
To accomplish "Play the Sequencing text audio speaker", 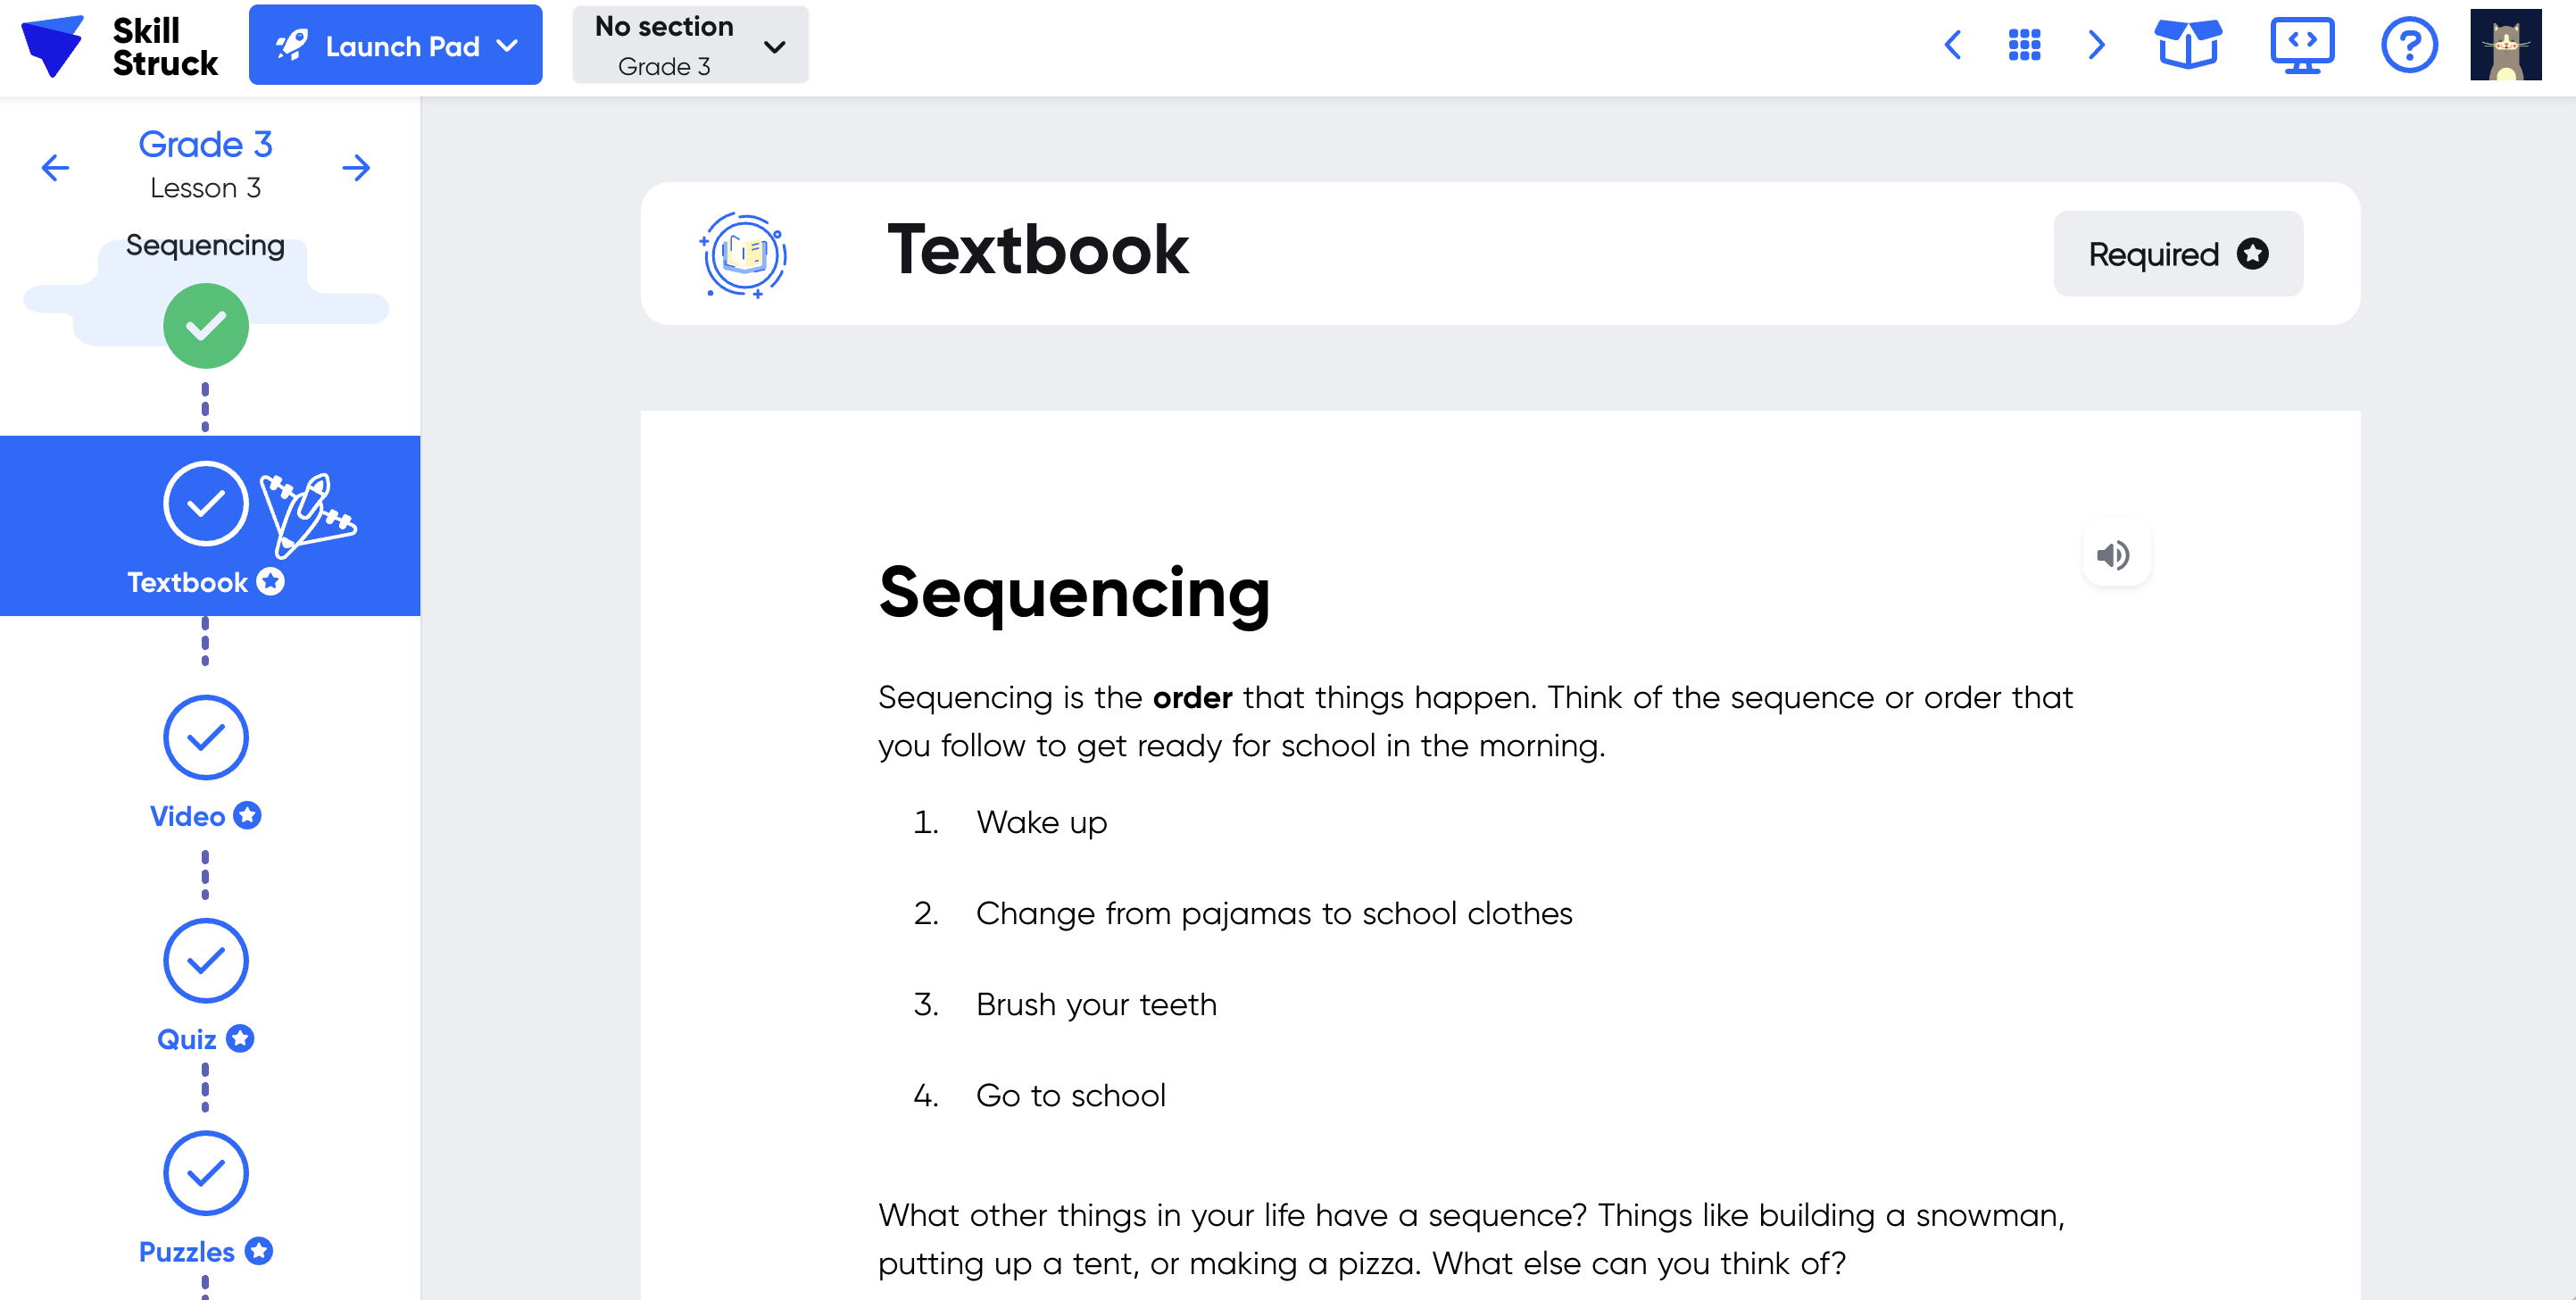I will point(2114,555).
